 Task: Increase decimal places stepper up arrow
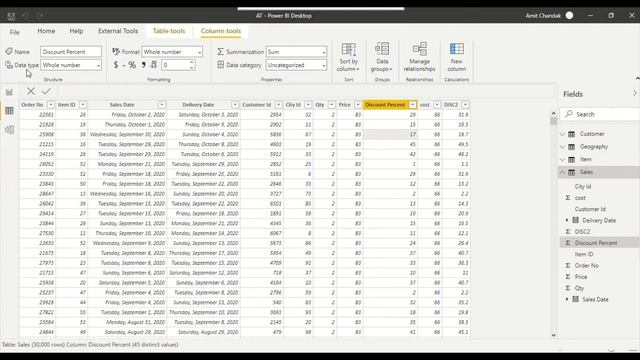pyautogui.click(x=191, y=62)
